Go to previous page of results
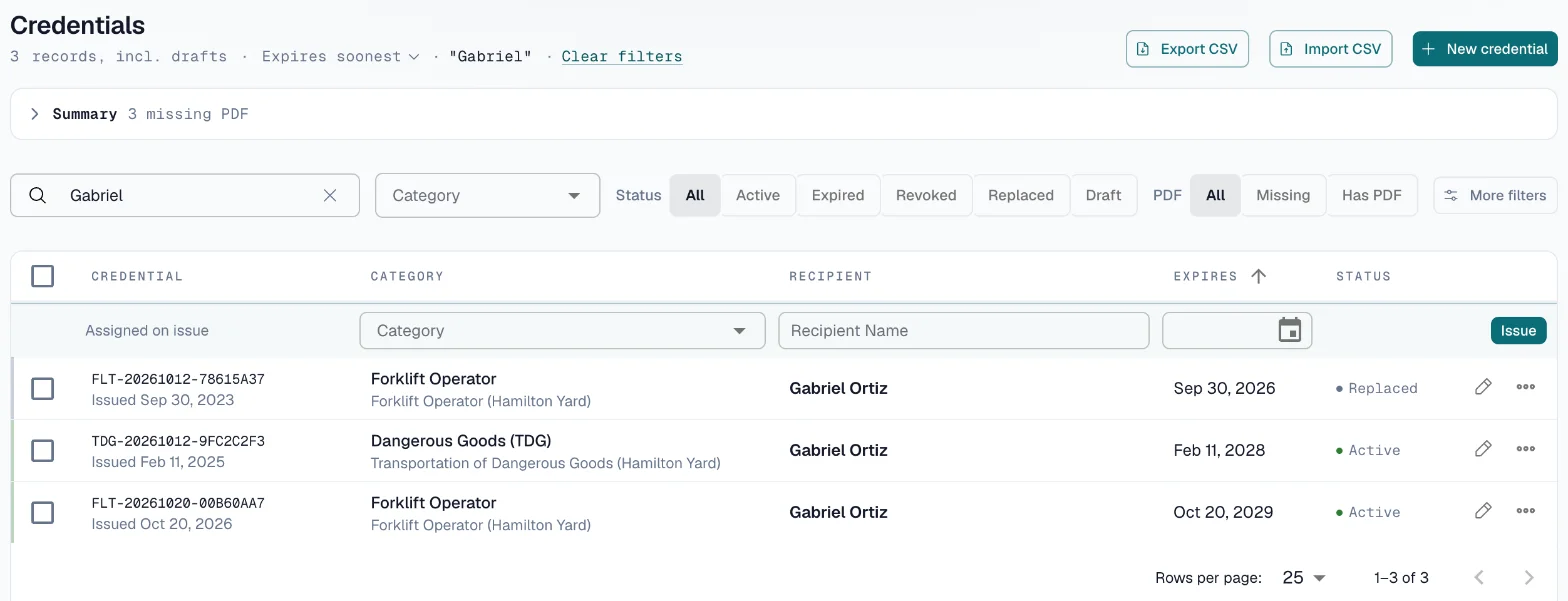Viewport: 1568px width, 601px height. (x=1479, y=577)
